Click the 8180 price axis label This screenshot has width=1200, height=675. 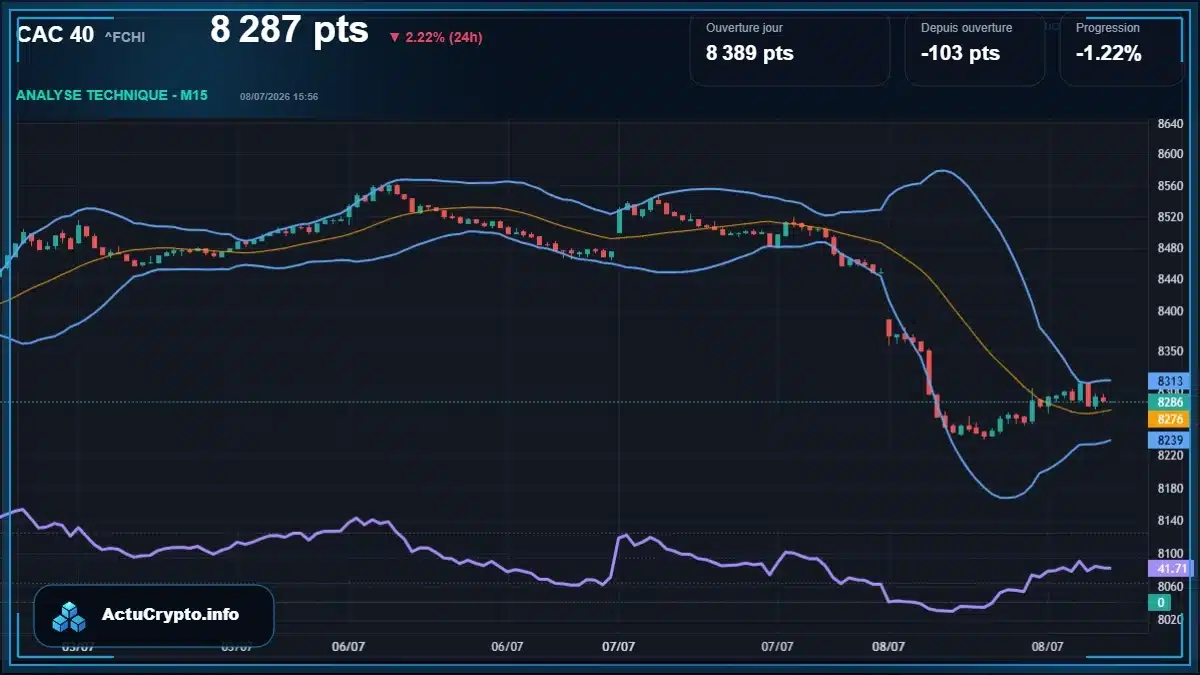[x=1169, y=488]
